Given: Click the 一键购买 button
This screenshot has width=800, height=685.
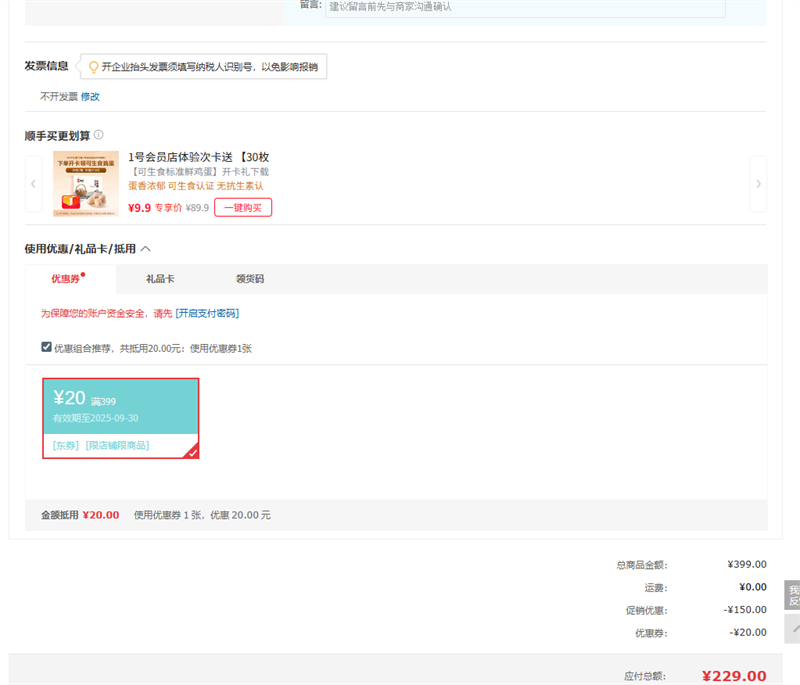Looking at the screenshot, I should pyautogui.click(x=243, y=207).
